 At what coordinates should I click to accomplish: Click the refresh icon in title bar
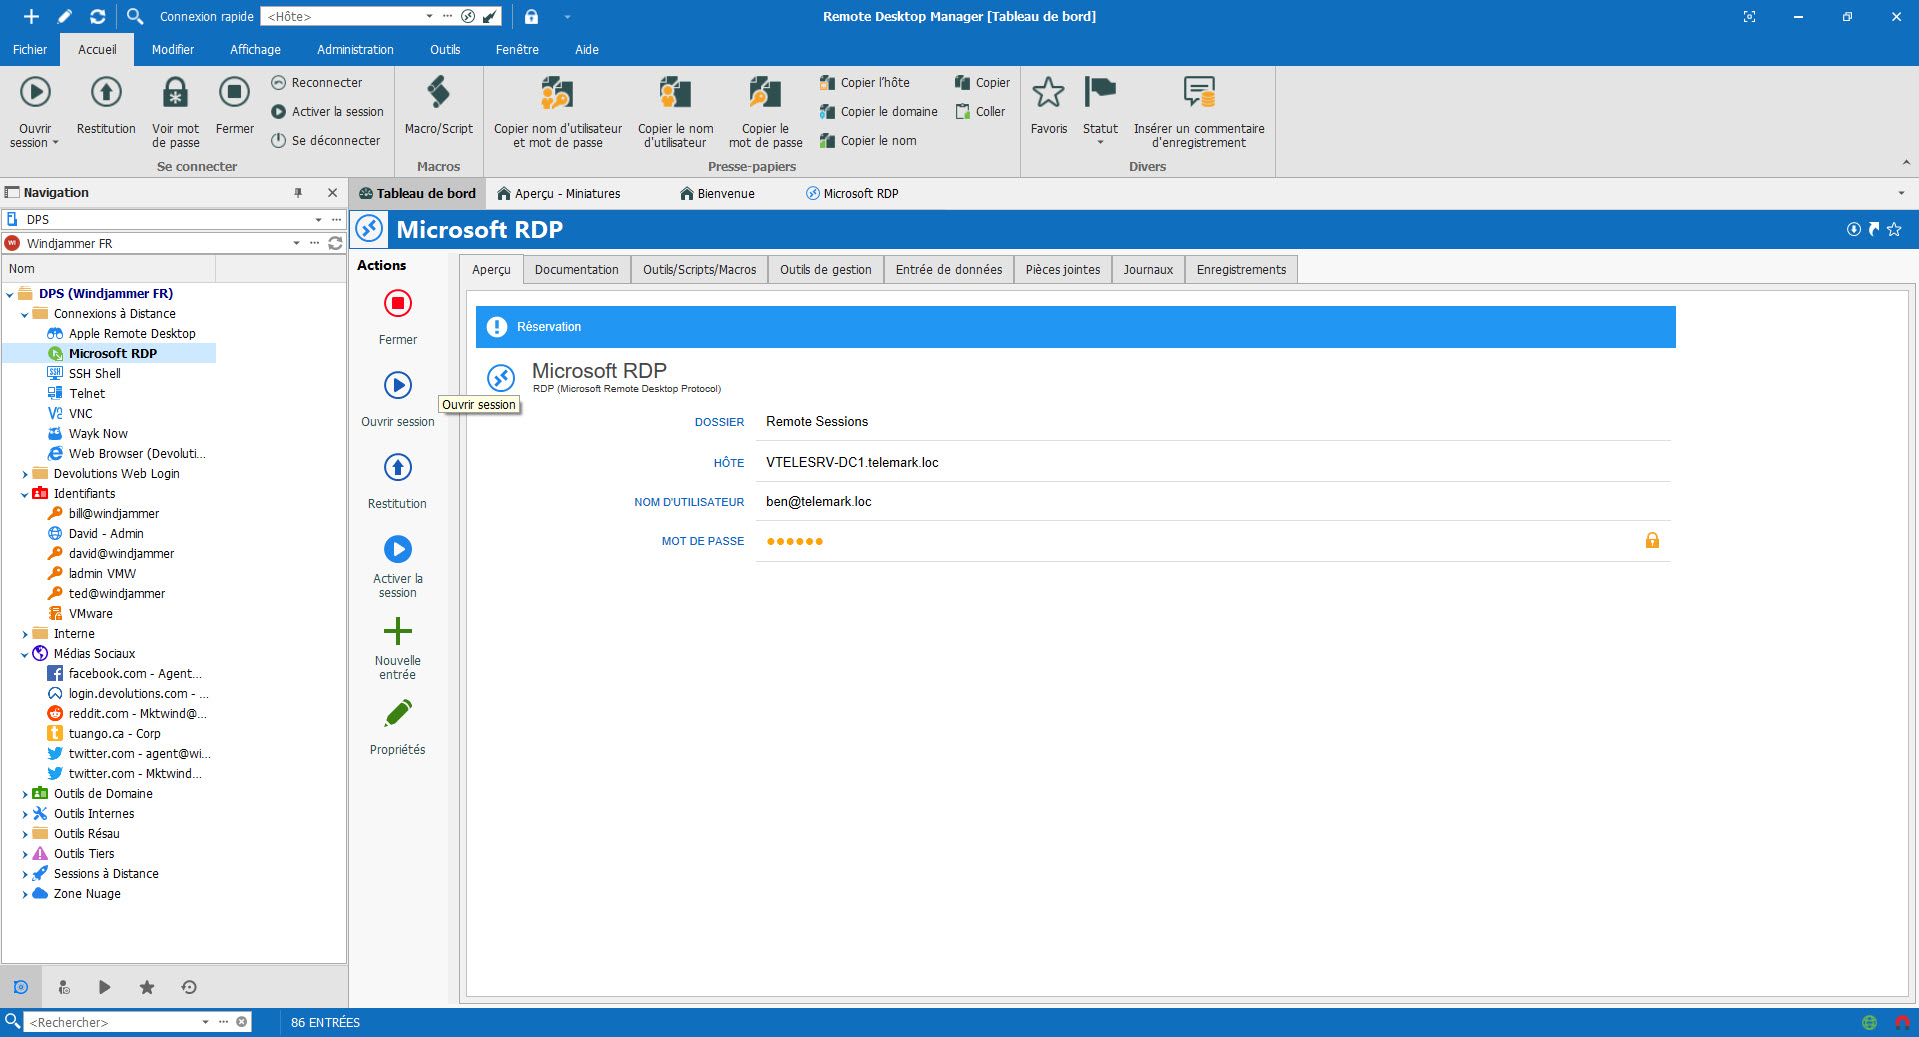(x=97, y=16)
